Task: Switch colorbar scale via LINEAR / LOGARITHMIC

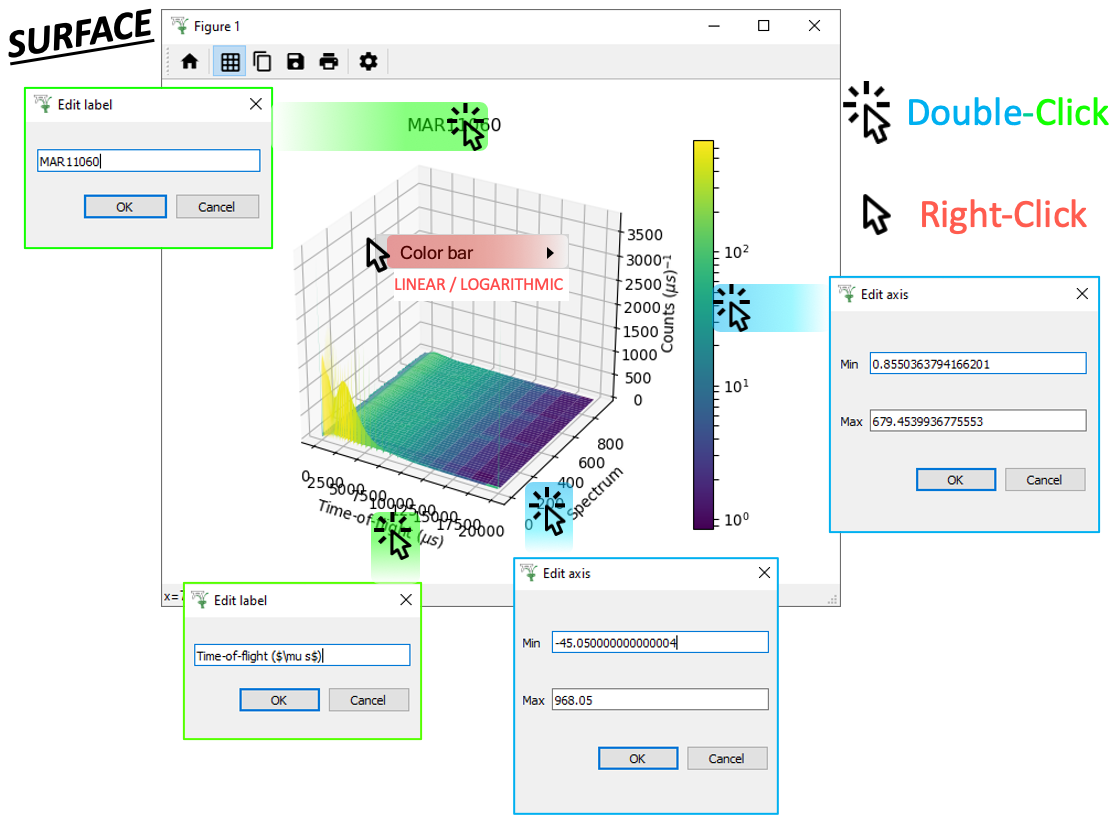Action: coord(477,285)
